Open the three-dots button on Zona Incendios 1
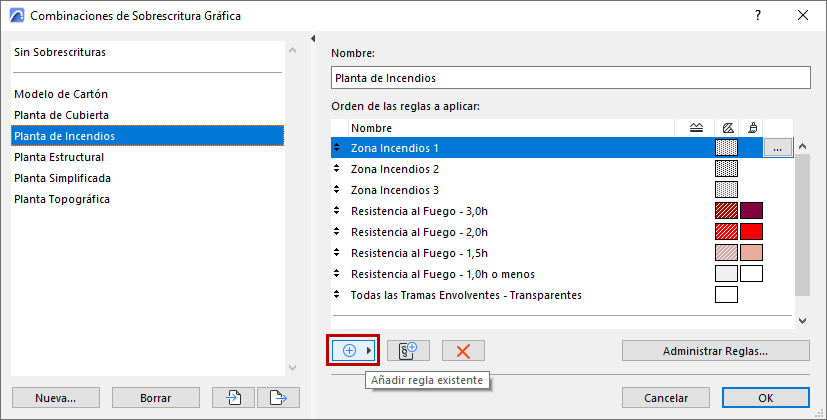 [x=778, y=148]
